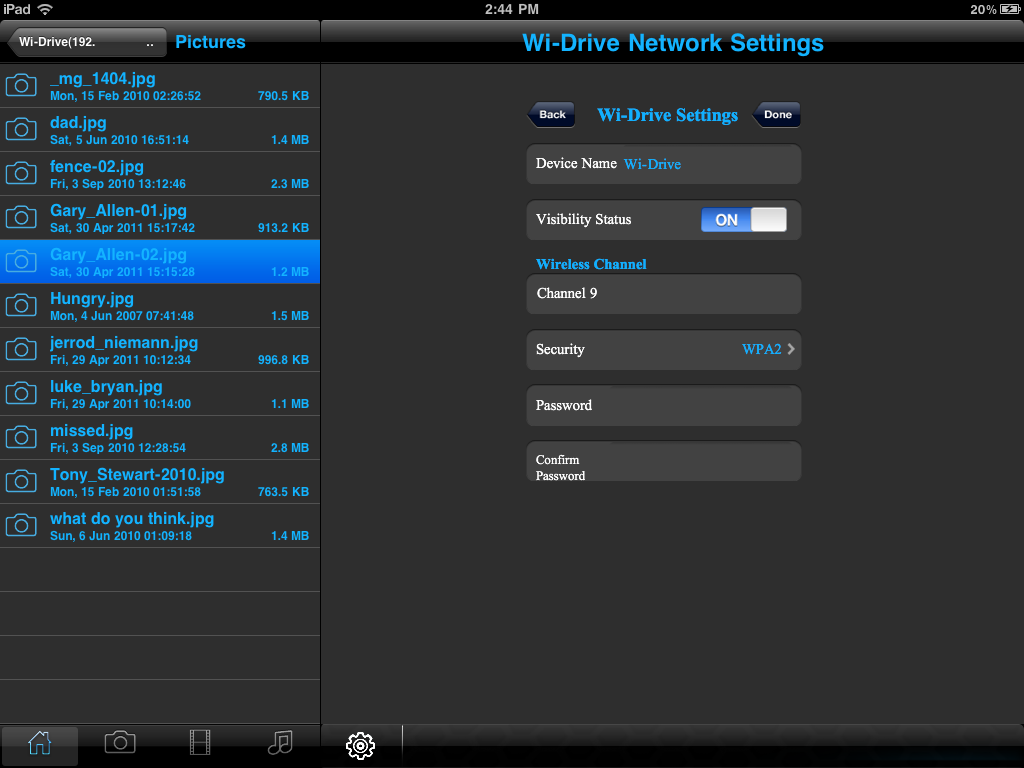Click the 2:44 PM clock
1024x768 pixels.
(x=512, y=9)
